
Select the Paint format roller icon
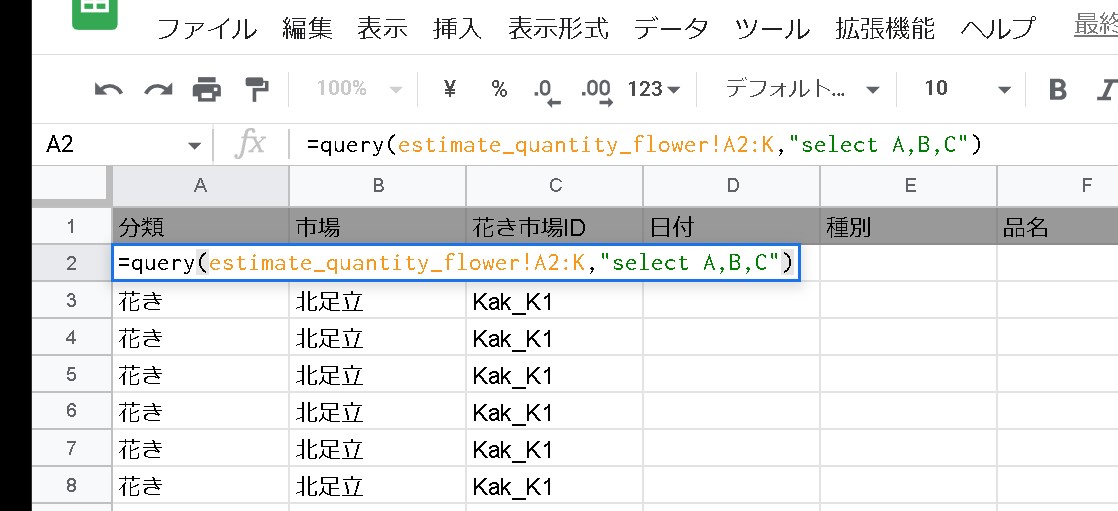tap(257, 90)
